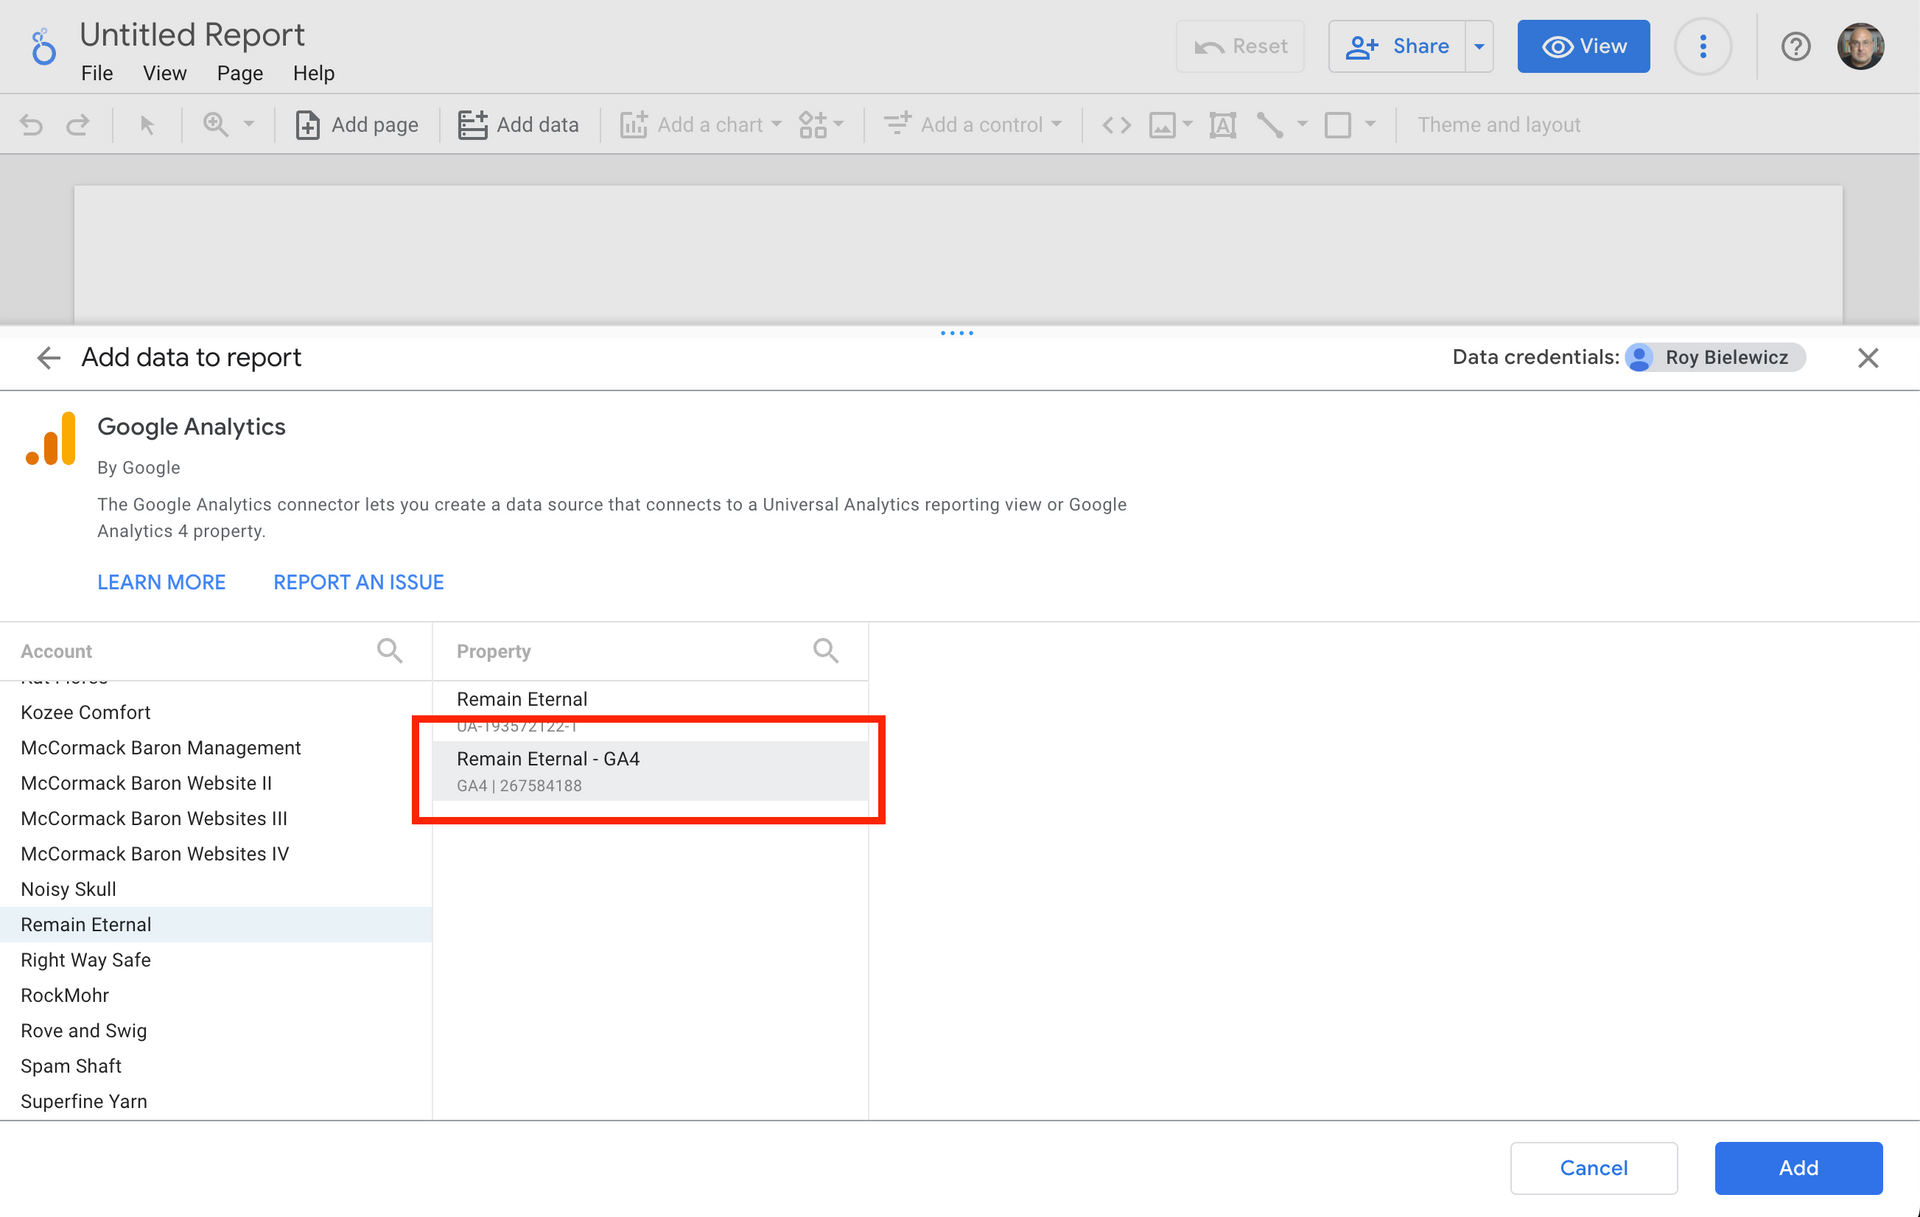This screenshot has width=1920, height=1217.
Task: Click the Property search magnifier icon
Action: 826,651
